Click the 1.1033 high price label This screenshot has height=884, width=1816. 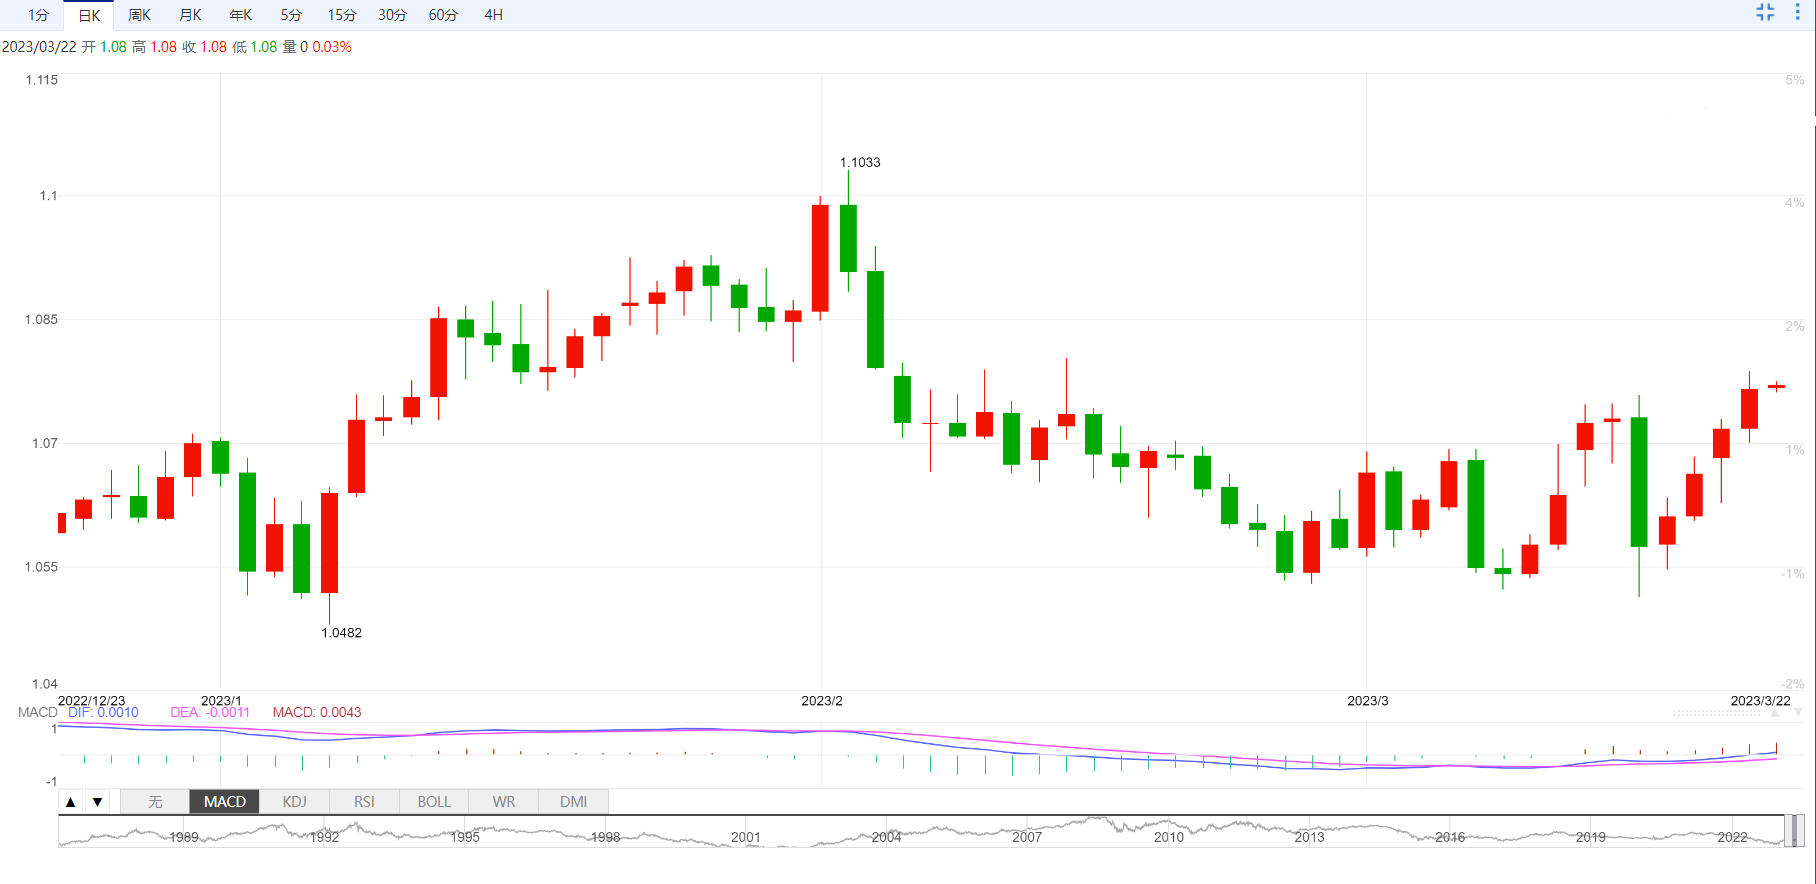[x=860, y=162]
